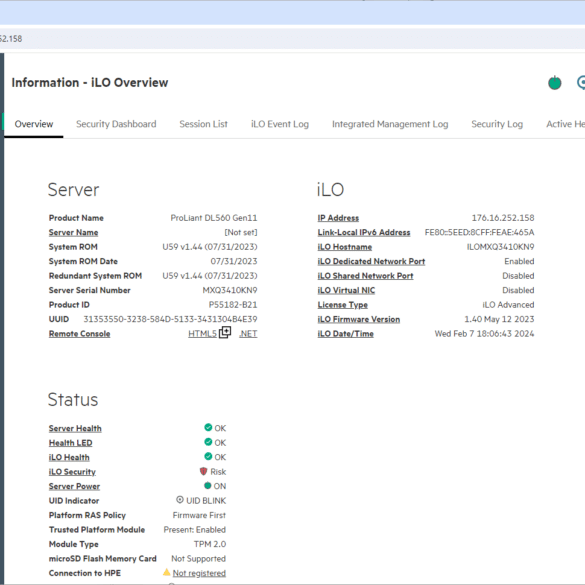
Task: Click iLO Shared Network Port link
Action: click(x=365, y=276)
